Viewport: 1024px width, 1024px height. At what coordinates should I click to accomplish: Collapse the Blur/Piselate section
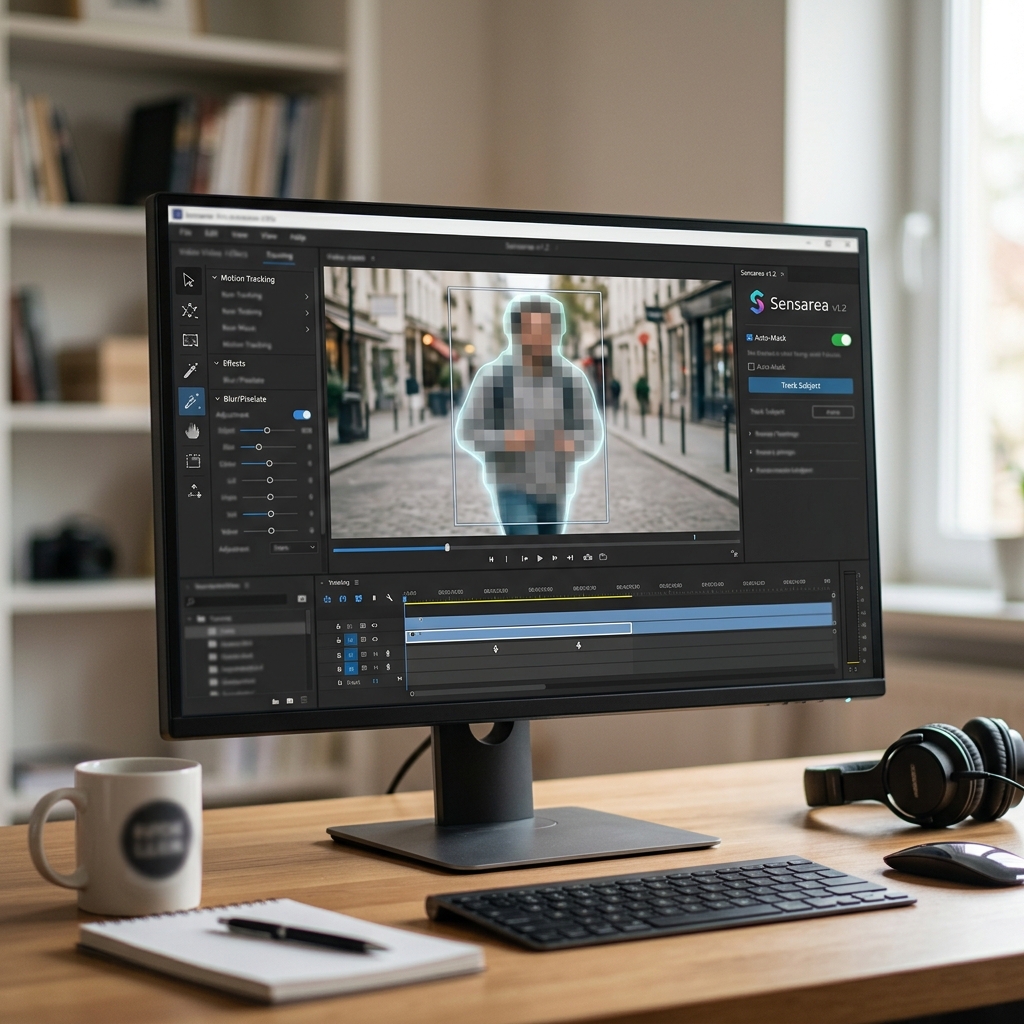[x=217, y=398]
